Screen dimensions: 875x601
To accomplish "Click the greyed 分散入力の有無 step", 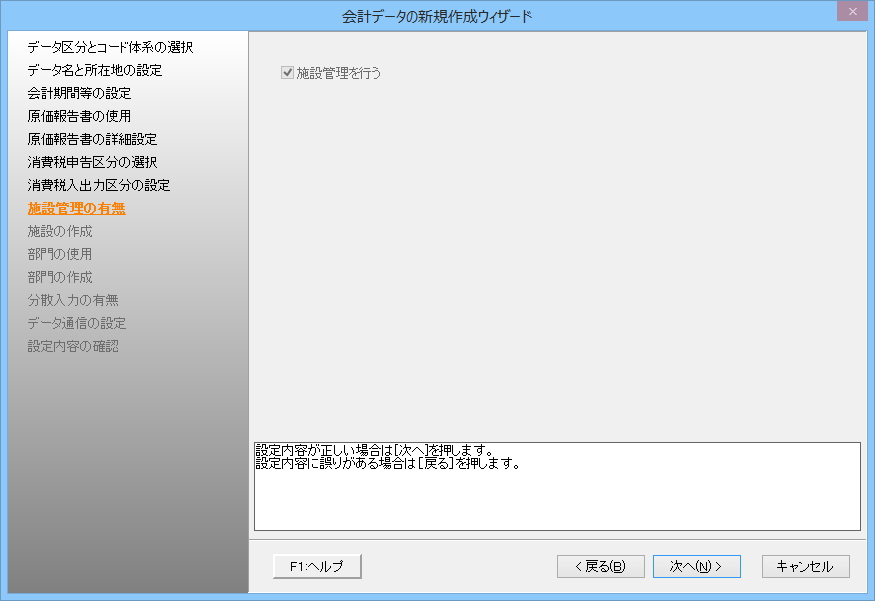I will [73, 300].
